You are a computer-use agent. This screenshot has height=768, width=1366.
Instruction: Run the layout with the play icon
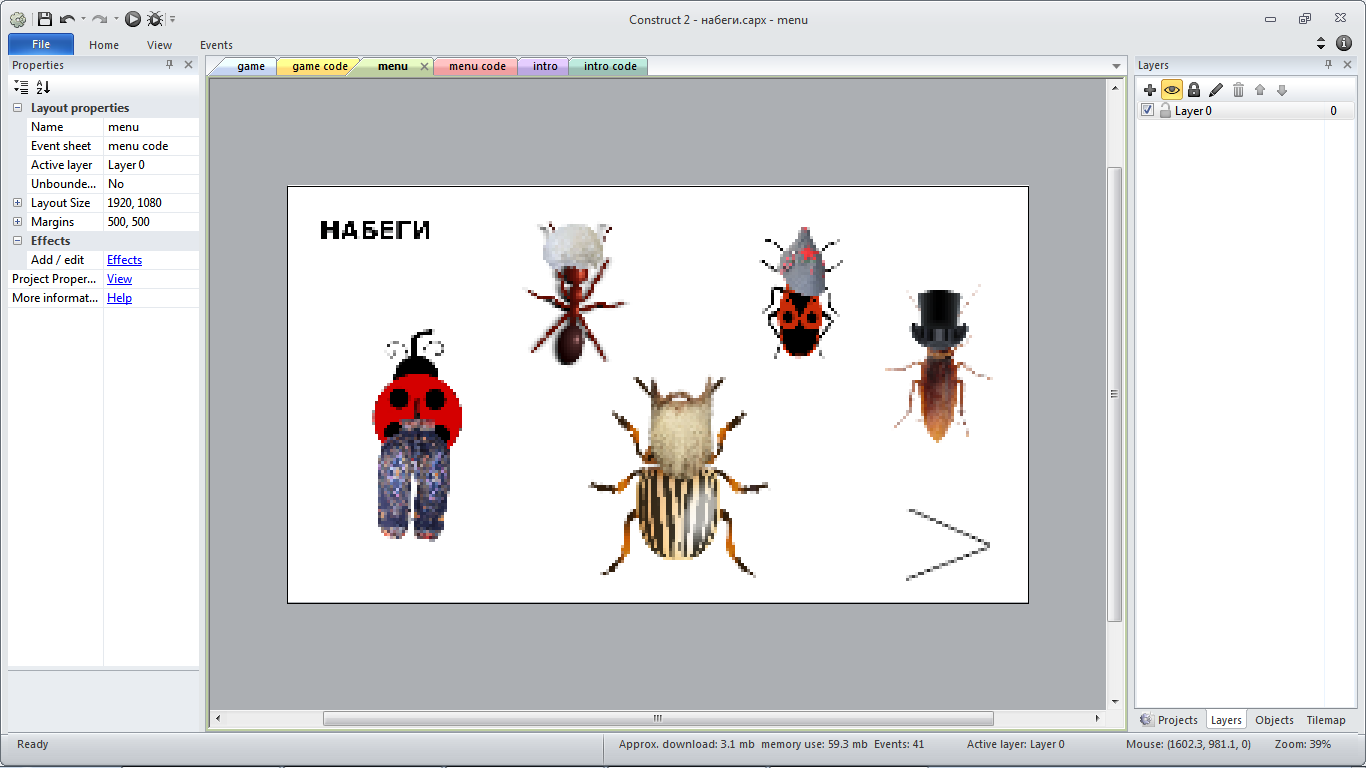pos(133,19)
